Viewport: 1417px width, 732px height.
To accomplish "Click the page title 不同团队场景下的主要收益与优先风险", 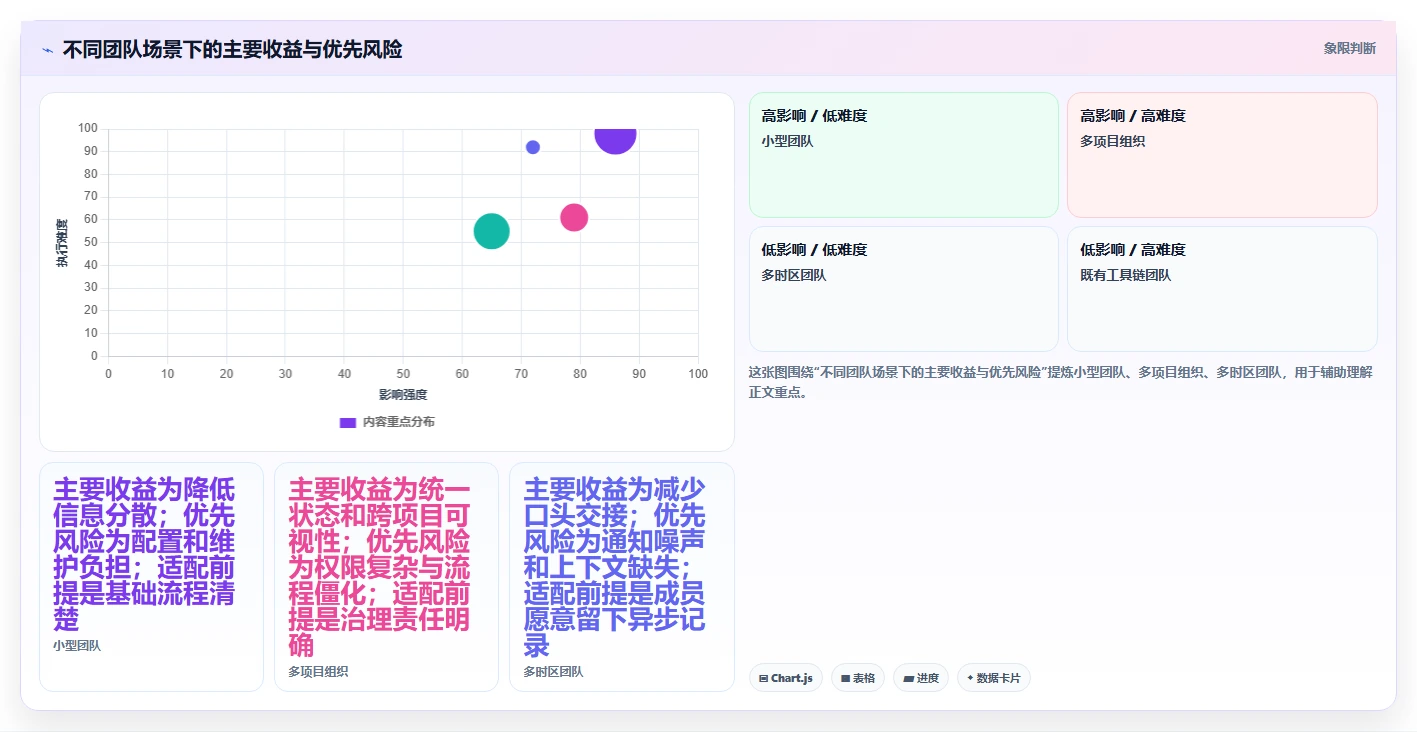I will pos(232,49).
